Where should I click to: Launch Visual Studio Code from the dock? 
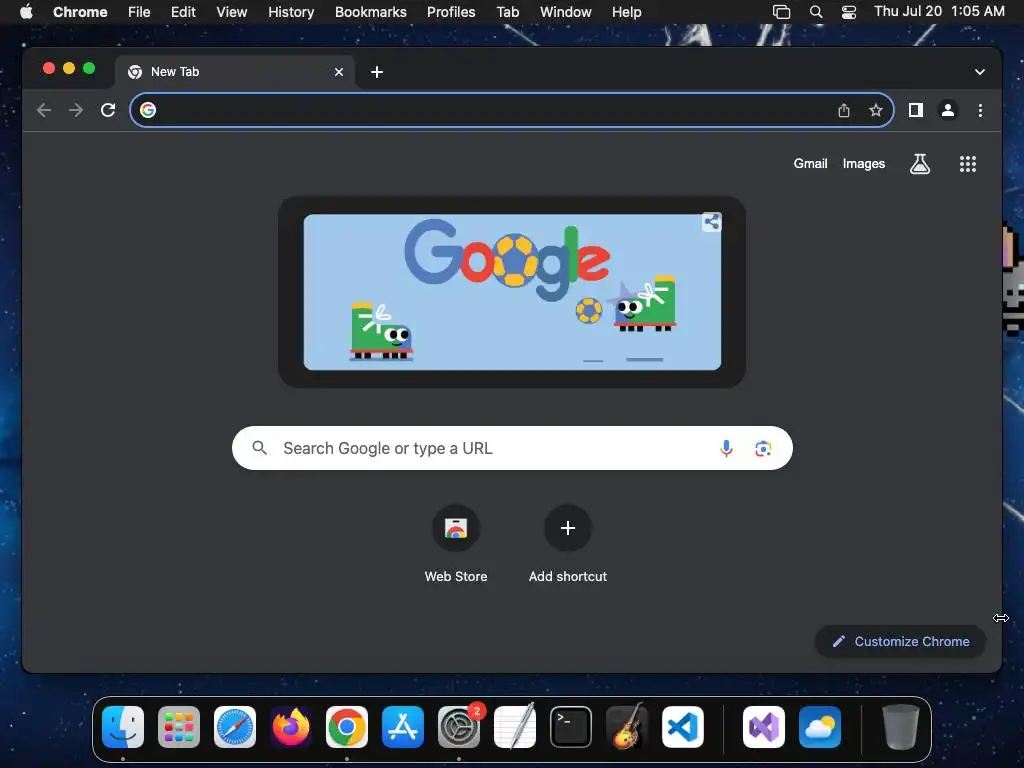pyautogui.click(x=683, y=727)
